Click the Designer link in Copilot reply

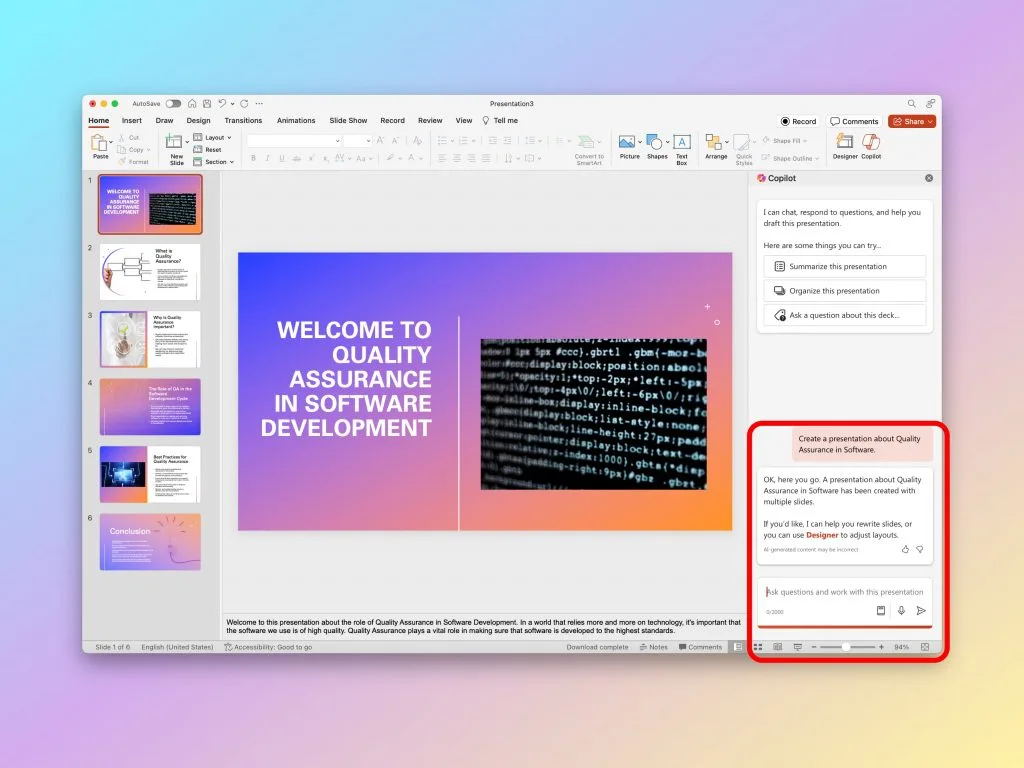[x=822, y=535]
